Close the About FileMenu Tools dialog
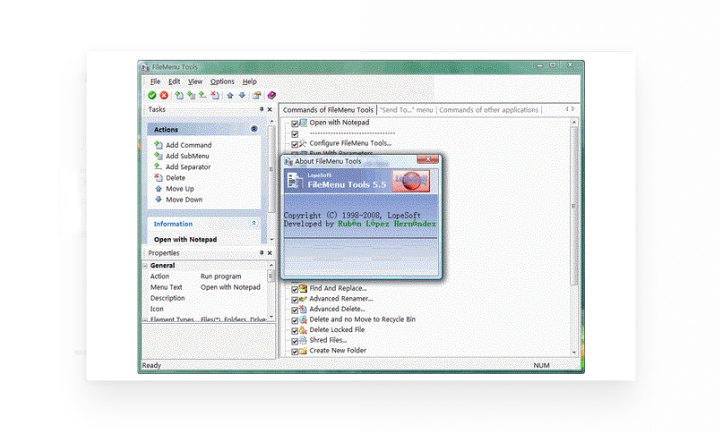The width and height of the screenshot is (720, 432). (428, 159)
